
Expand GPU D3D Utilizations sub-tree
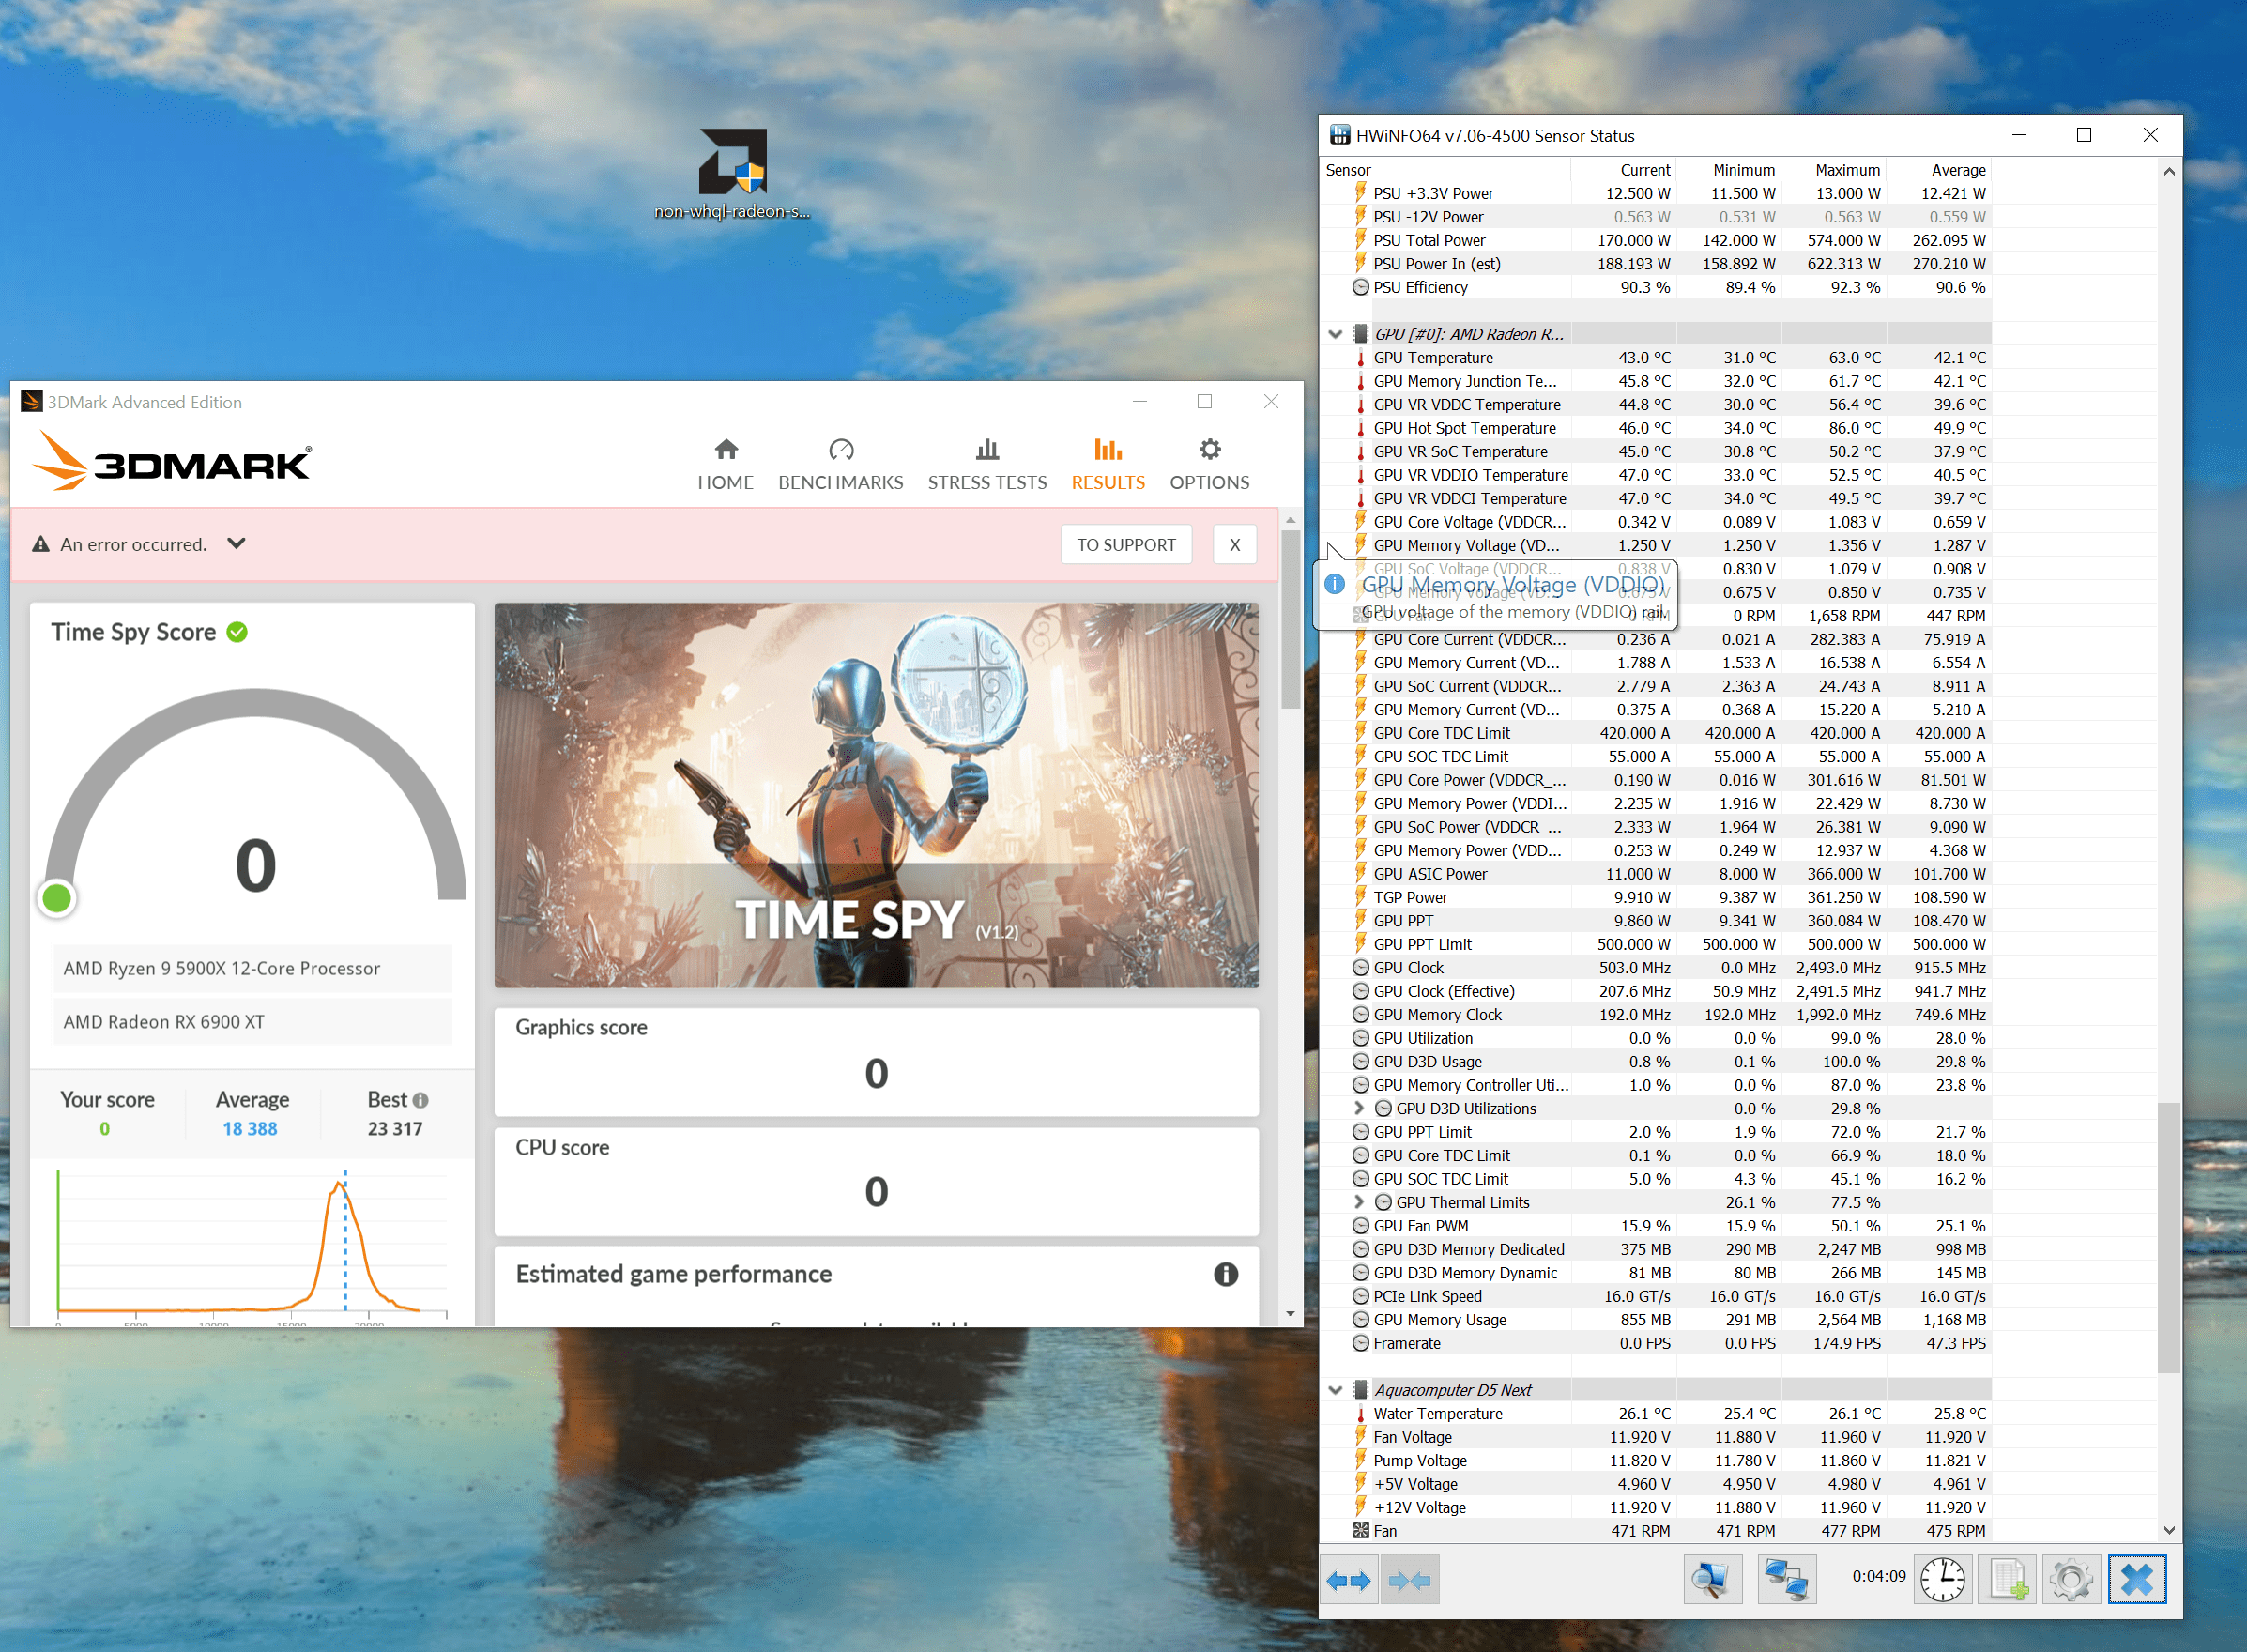click(x=1358, y=1108)
